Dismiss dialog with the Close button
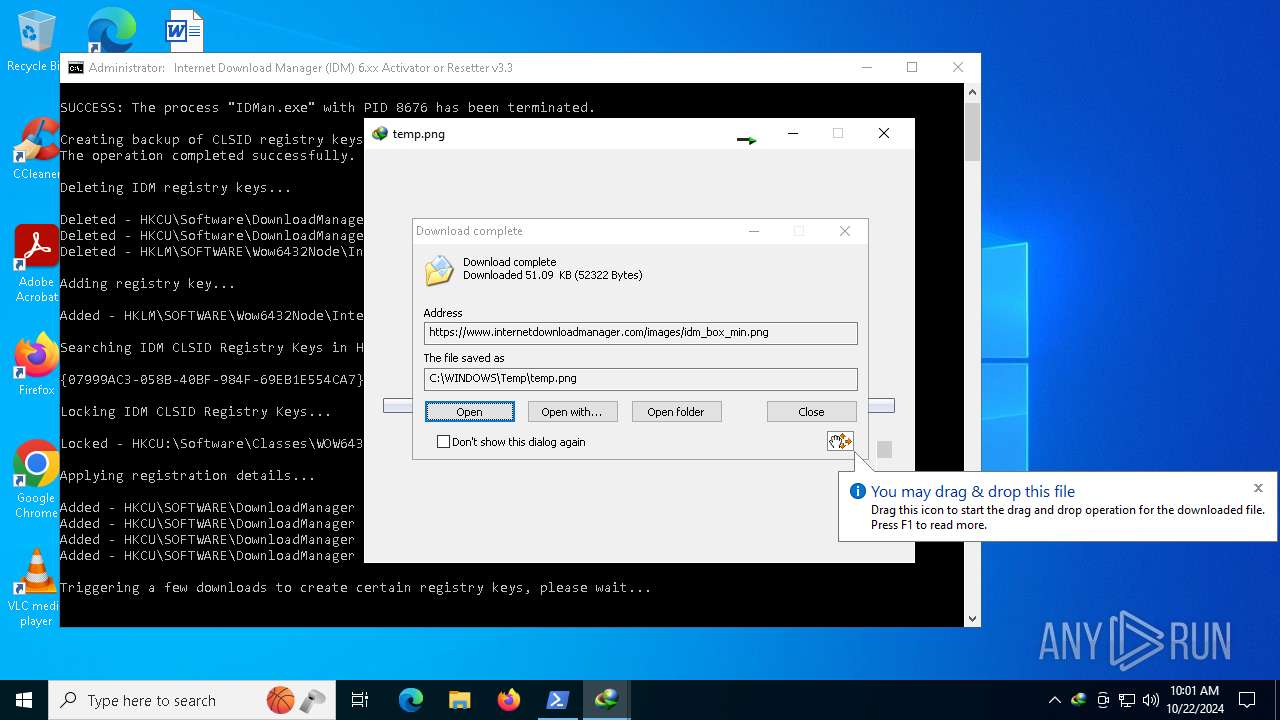The height and width of the screenshot is (720, 1280). click(811, 412)
